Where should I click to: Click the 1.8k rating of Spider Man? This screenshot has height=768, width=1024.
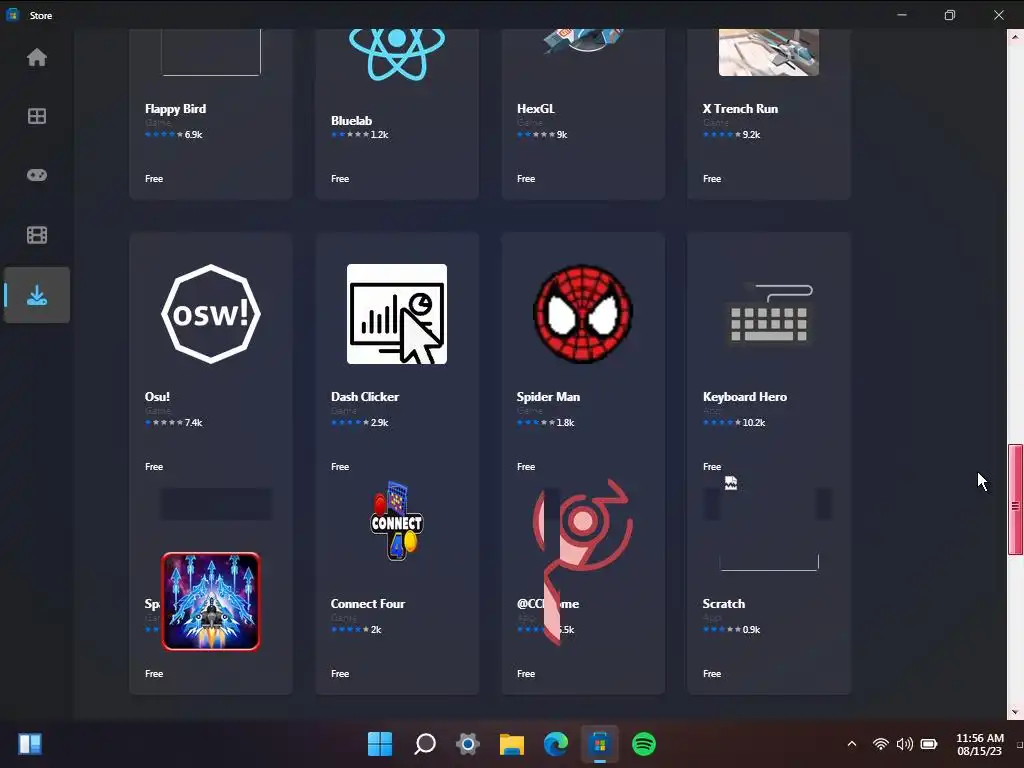pyautogui.click(x=566, y=423)
